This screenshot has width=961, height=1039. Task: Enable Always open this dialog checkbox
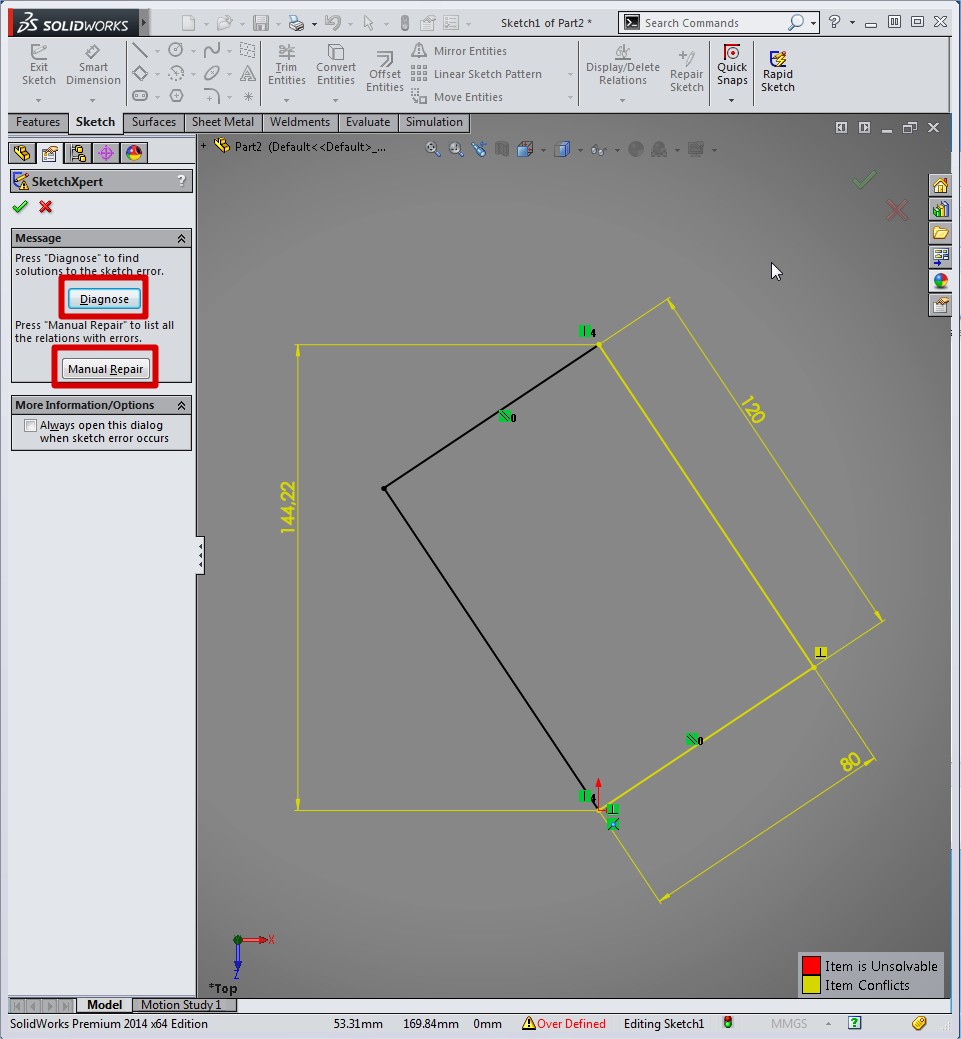(x=30, y=426)
